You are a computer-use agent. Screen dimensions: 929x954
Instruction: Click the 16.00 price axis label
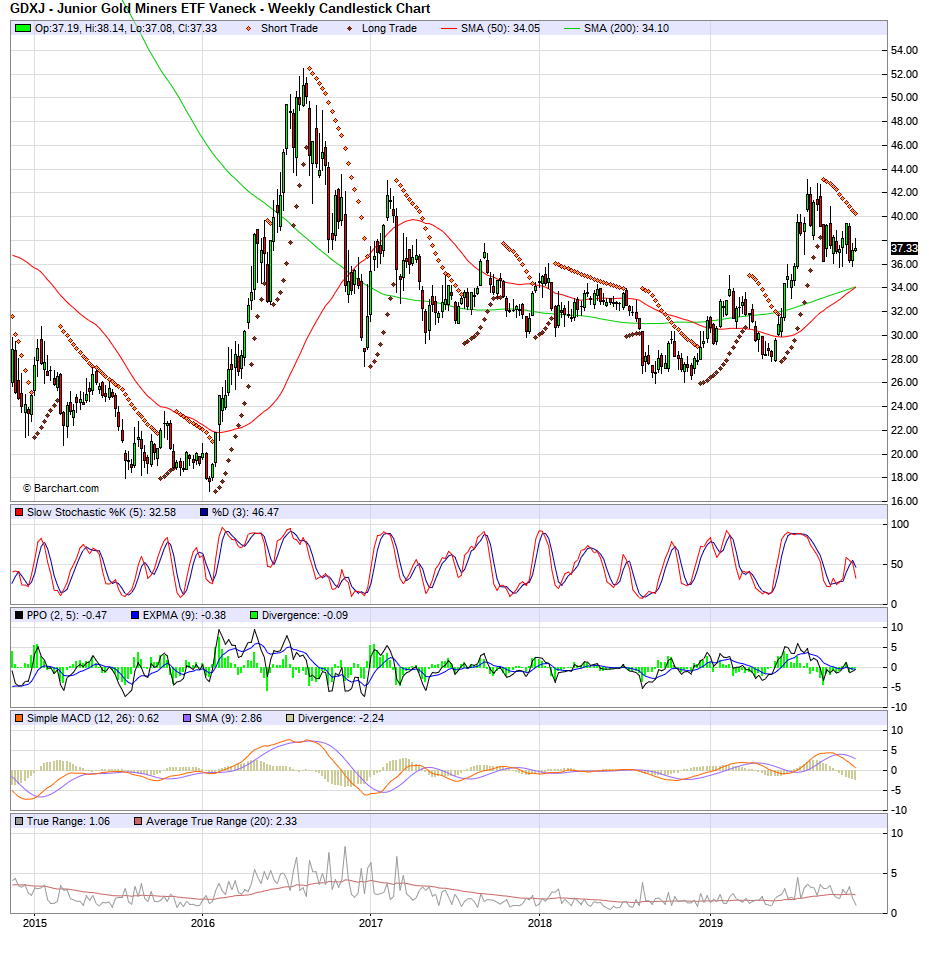coord(904,501)
